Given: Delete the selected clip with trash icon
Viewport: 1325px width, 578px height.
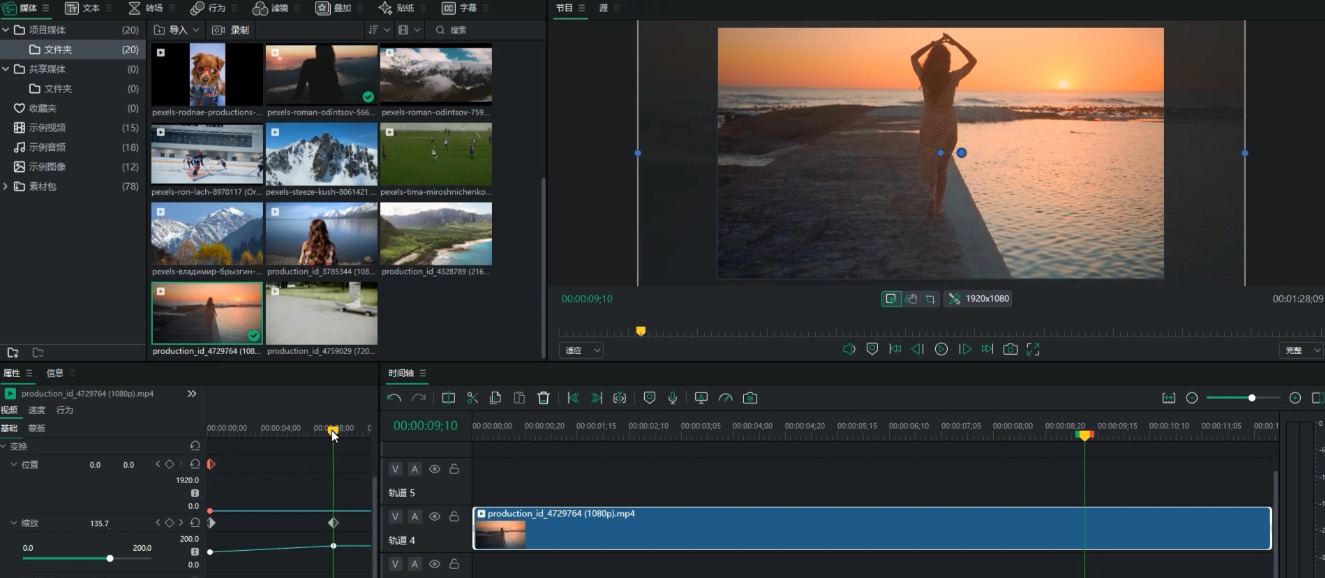Looking at the screenshot, I should 543,398.
